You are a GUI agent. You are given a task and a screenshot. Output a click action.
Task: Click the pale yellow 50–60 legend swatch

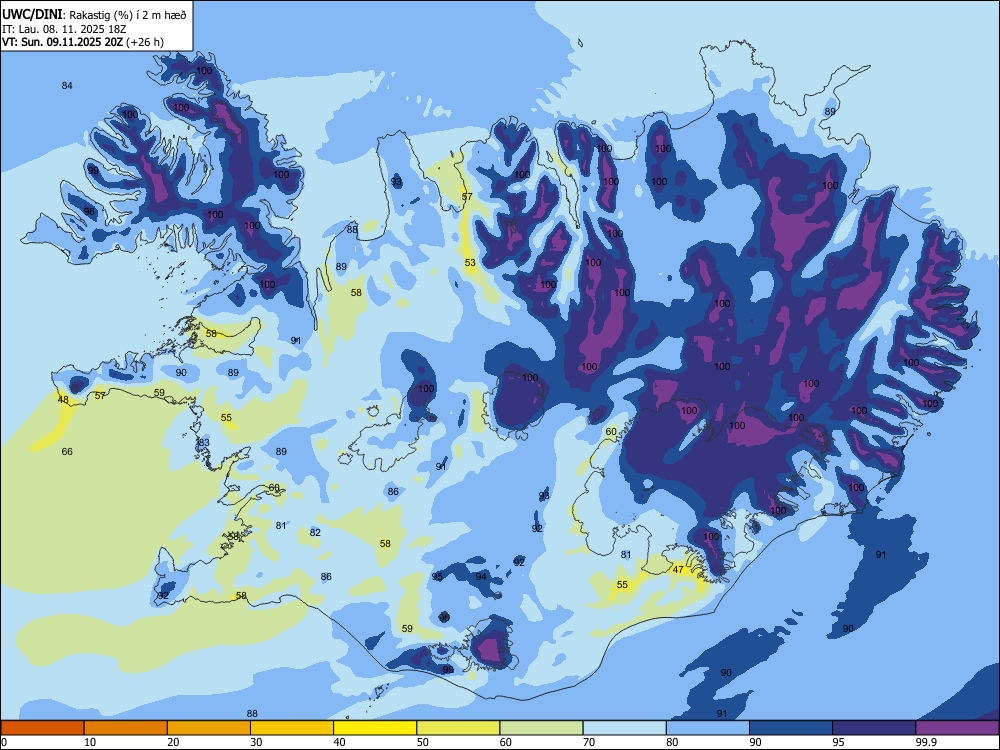(458, 728)
